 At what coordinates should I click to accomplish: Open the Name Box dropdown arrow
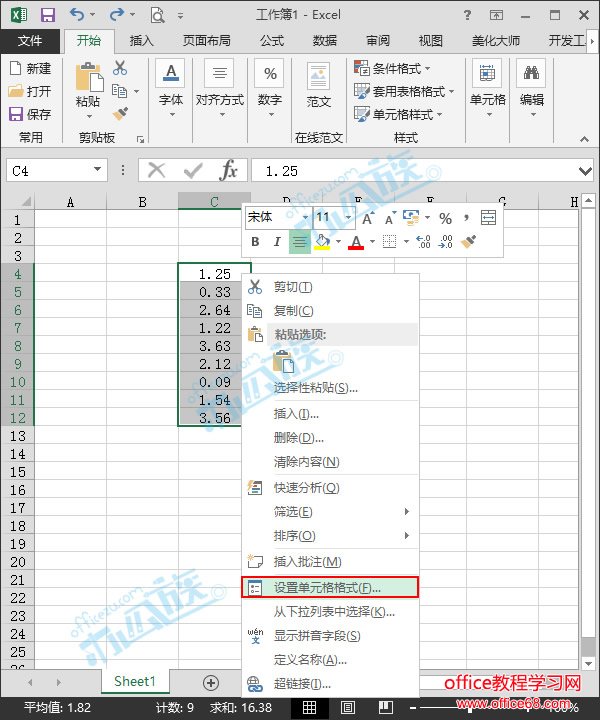(x=97, y=169)
